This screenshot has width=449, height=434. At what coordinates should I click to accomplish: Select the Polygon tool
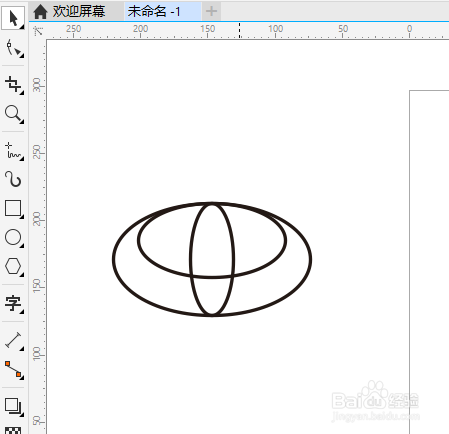click(13, 266)
